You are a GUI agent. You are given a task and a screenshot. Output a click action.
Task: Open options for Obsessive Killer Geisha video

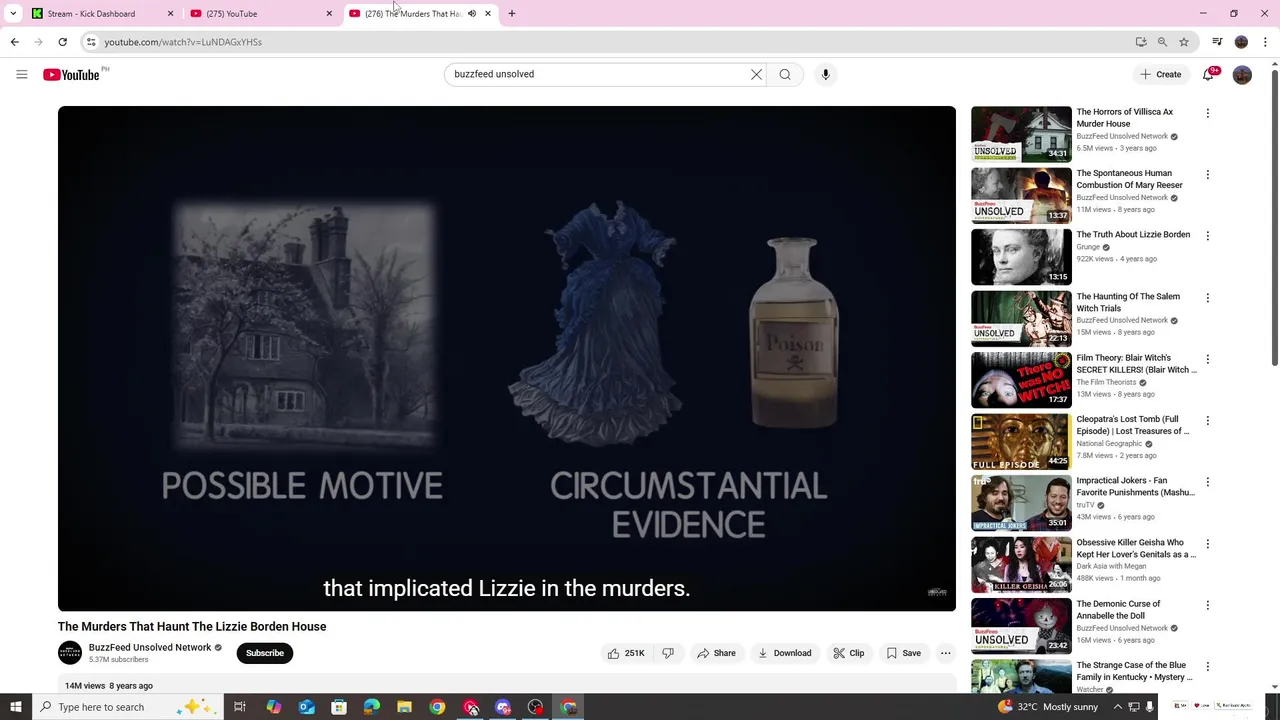coord(1207,544)
